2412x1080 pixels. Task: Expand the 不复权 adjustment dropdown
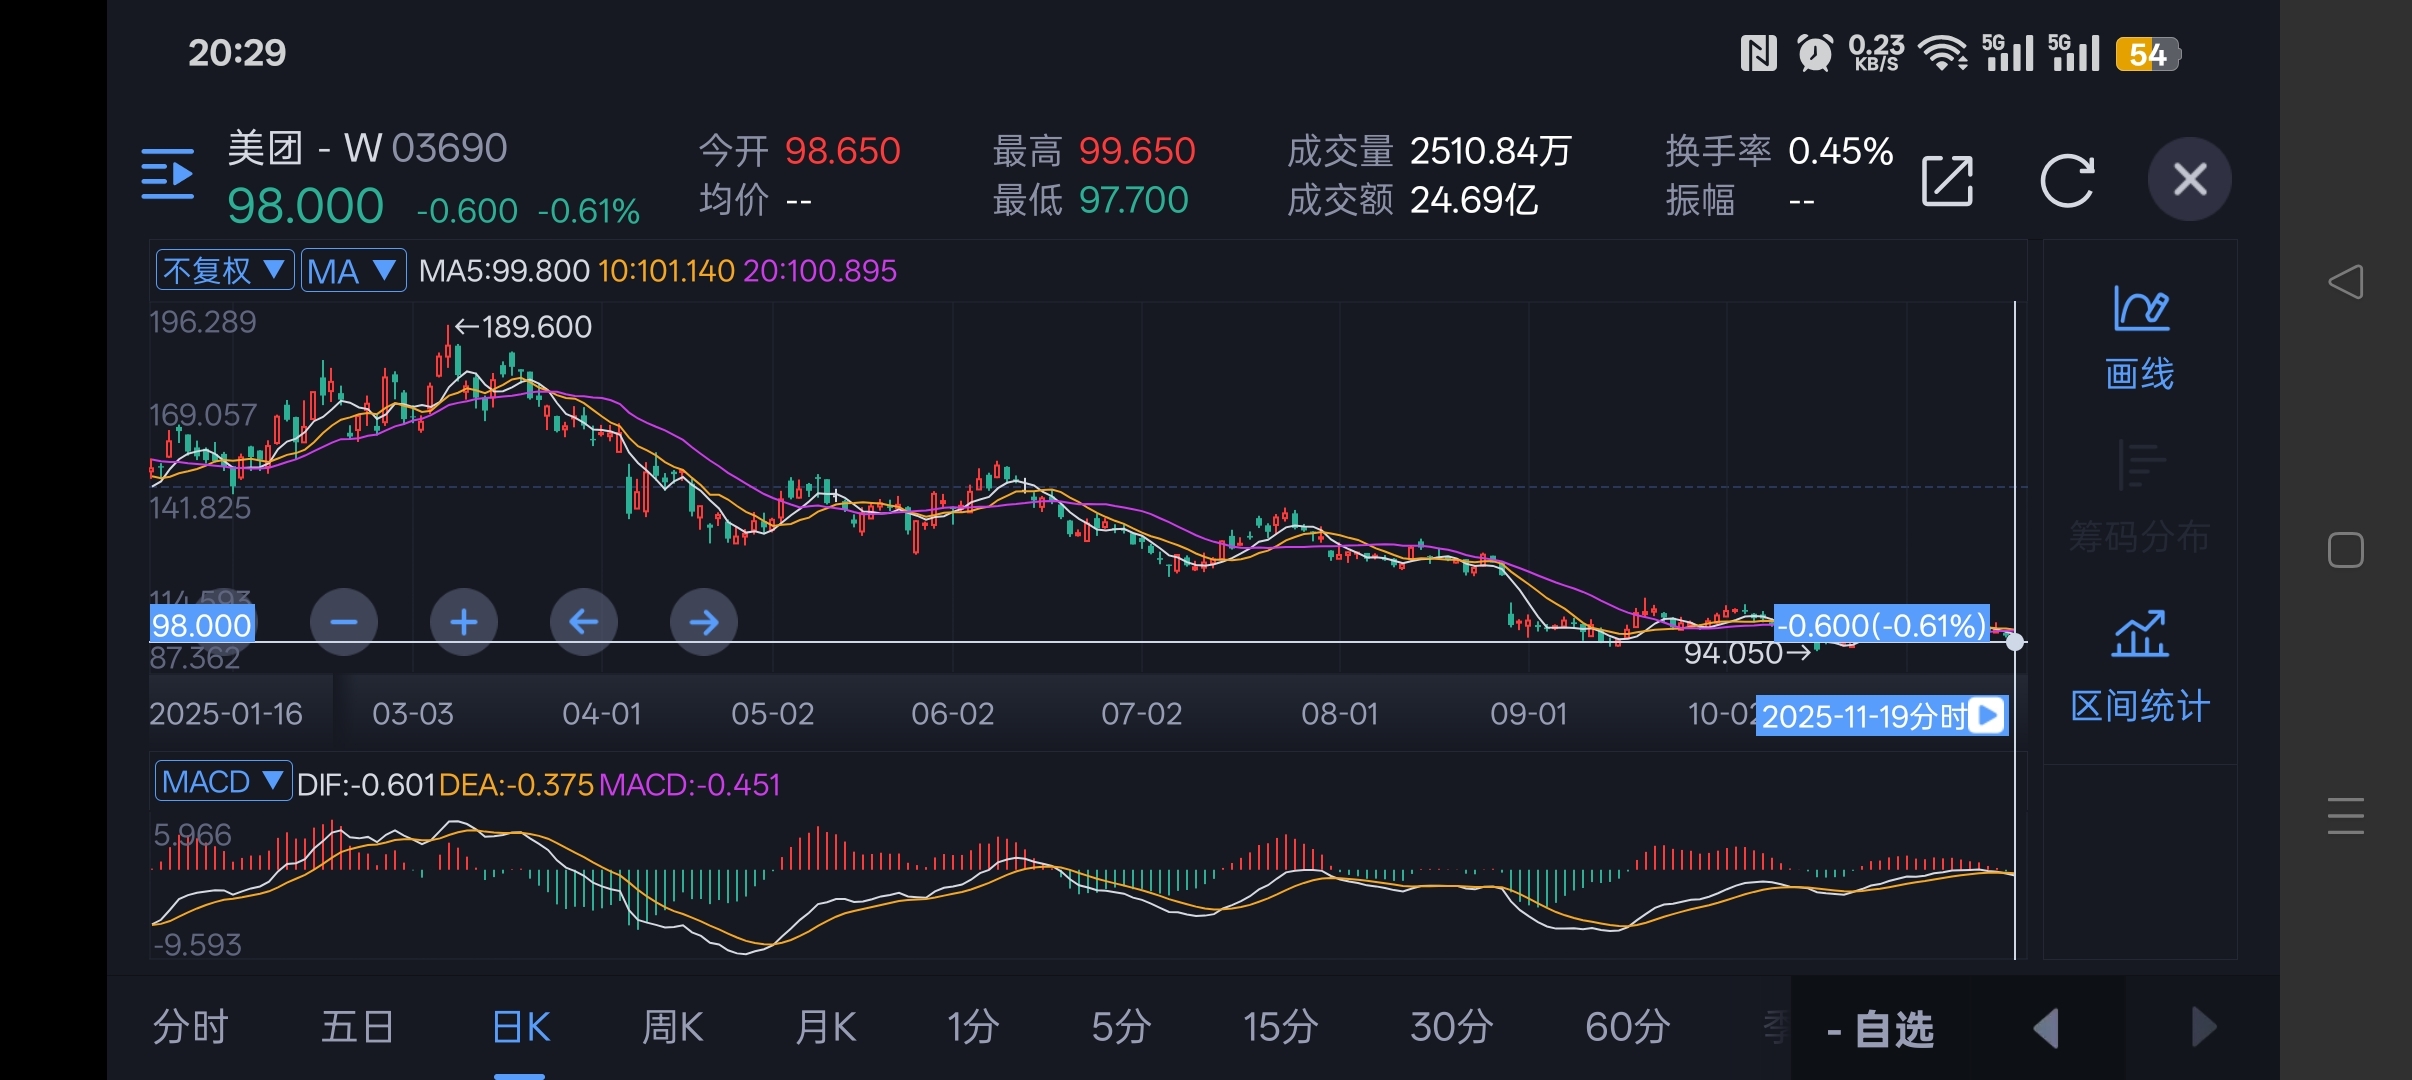pyautogui.click(x=225, y=270)
